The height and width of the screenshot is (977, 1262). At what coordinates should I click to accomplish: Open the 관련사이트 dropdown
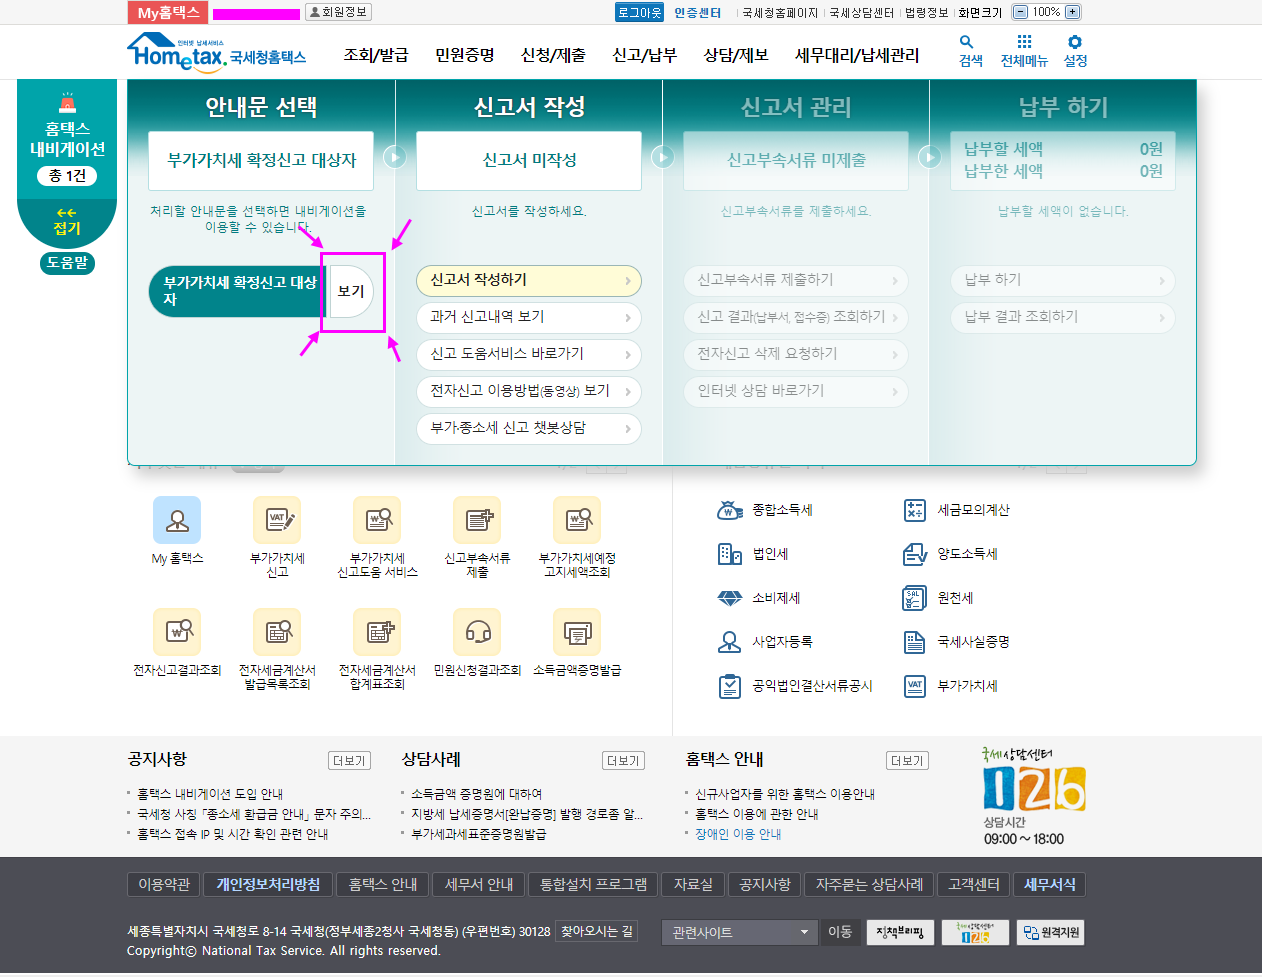tap(739, 932)
